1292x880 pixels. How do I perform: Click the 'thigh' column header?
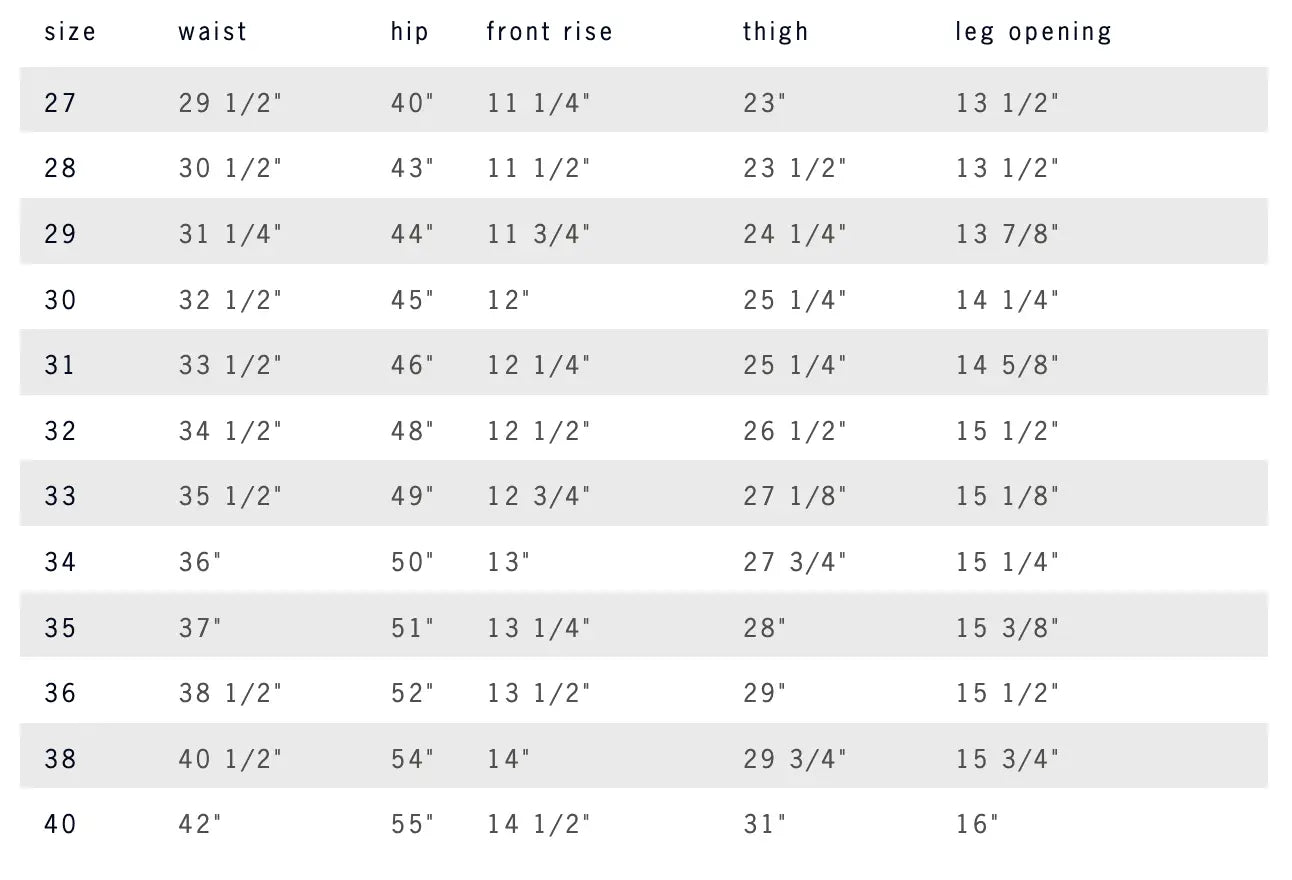(776, 32)
